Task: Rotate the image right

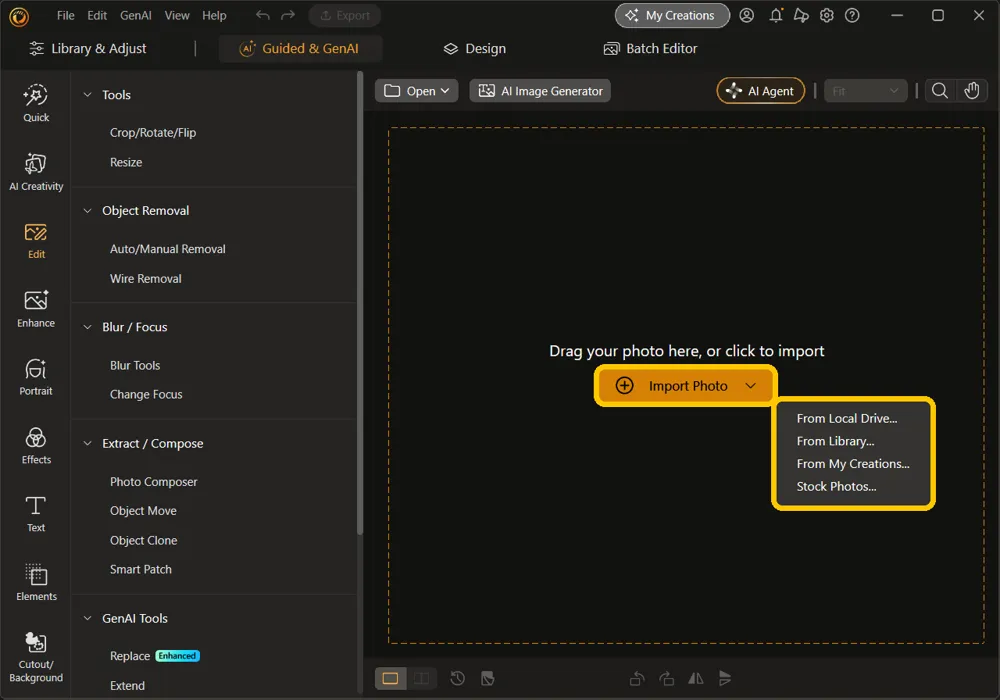Action: coord(666,678)
